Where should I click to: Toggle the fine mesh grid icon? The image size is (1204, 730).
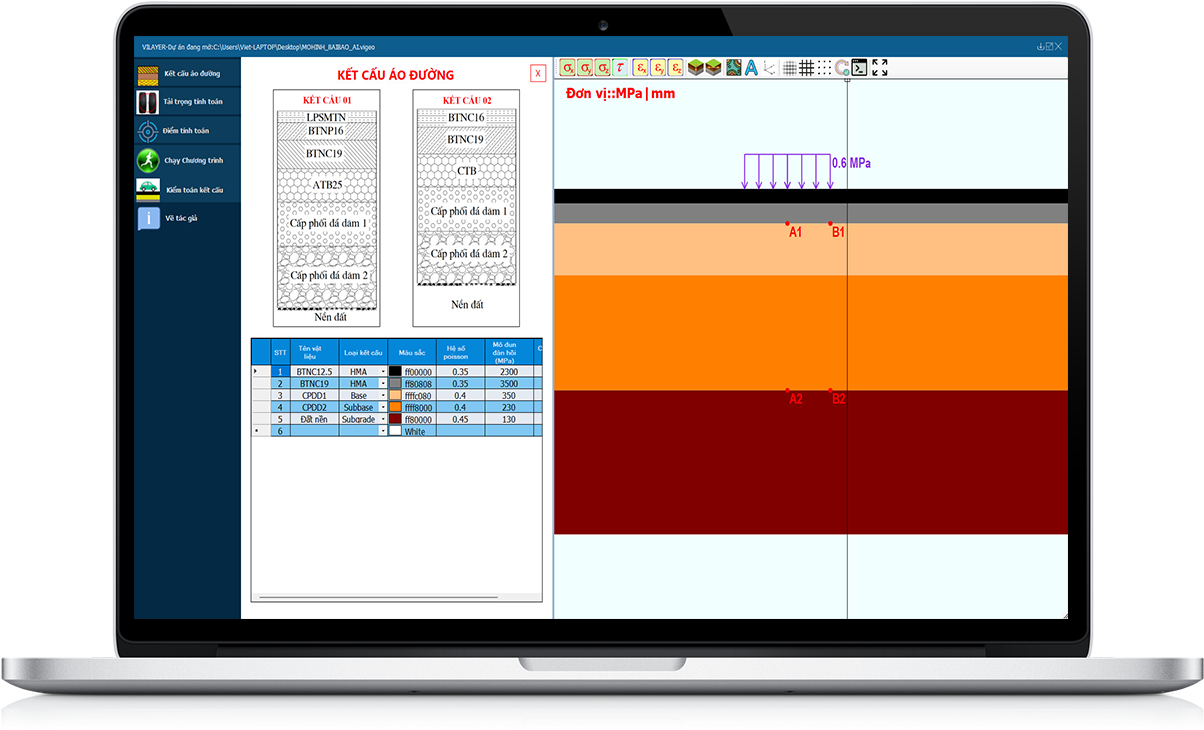(x=789, y=68)
